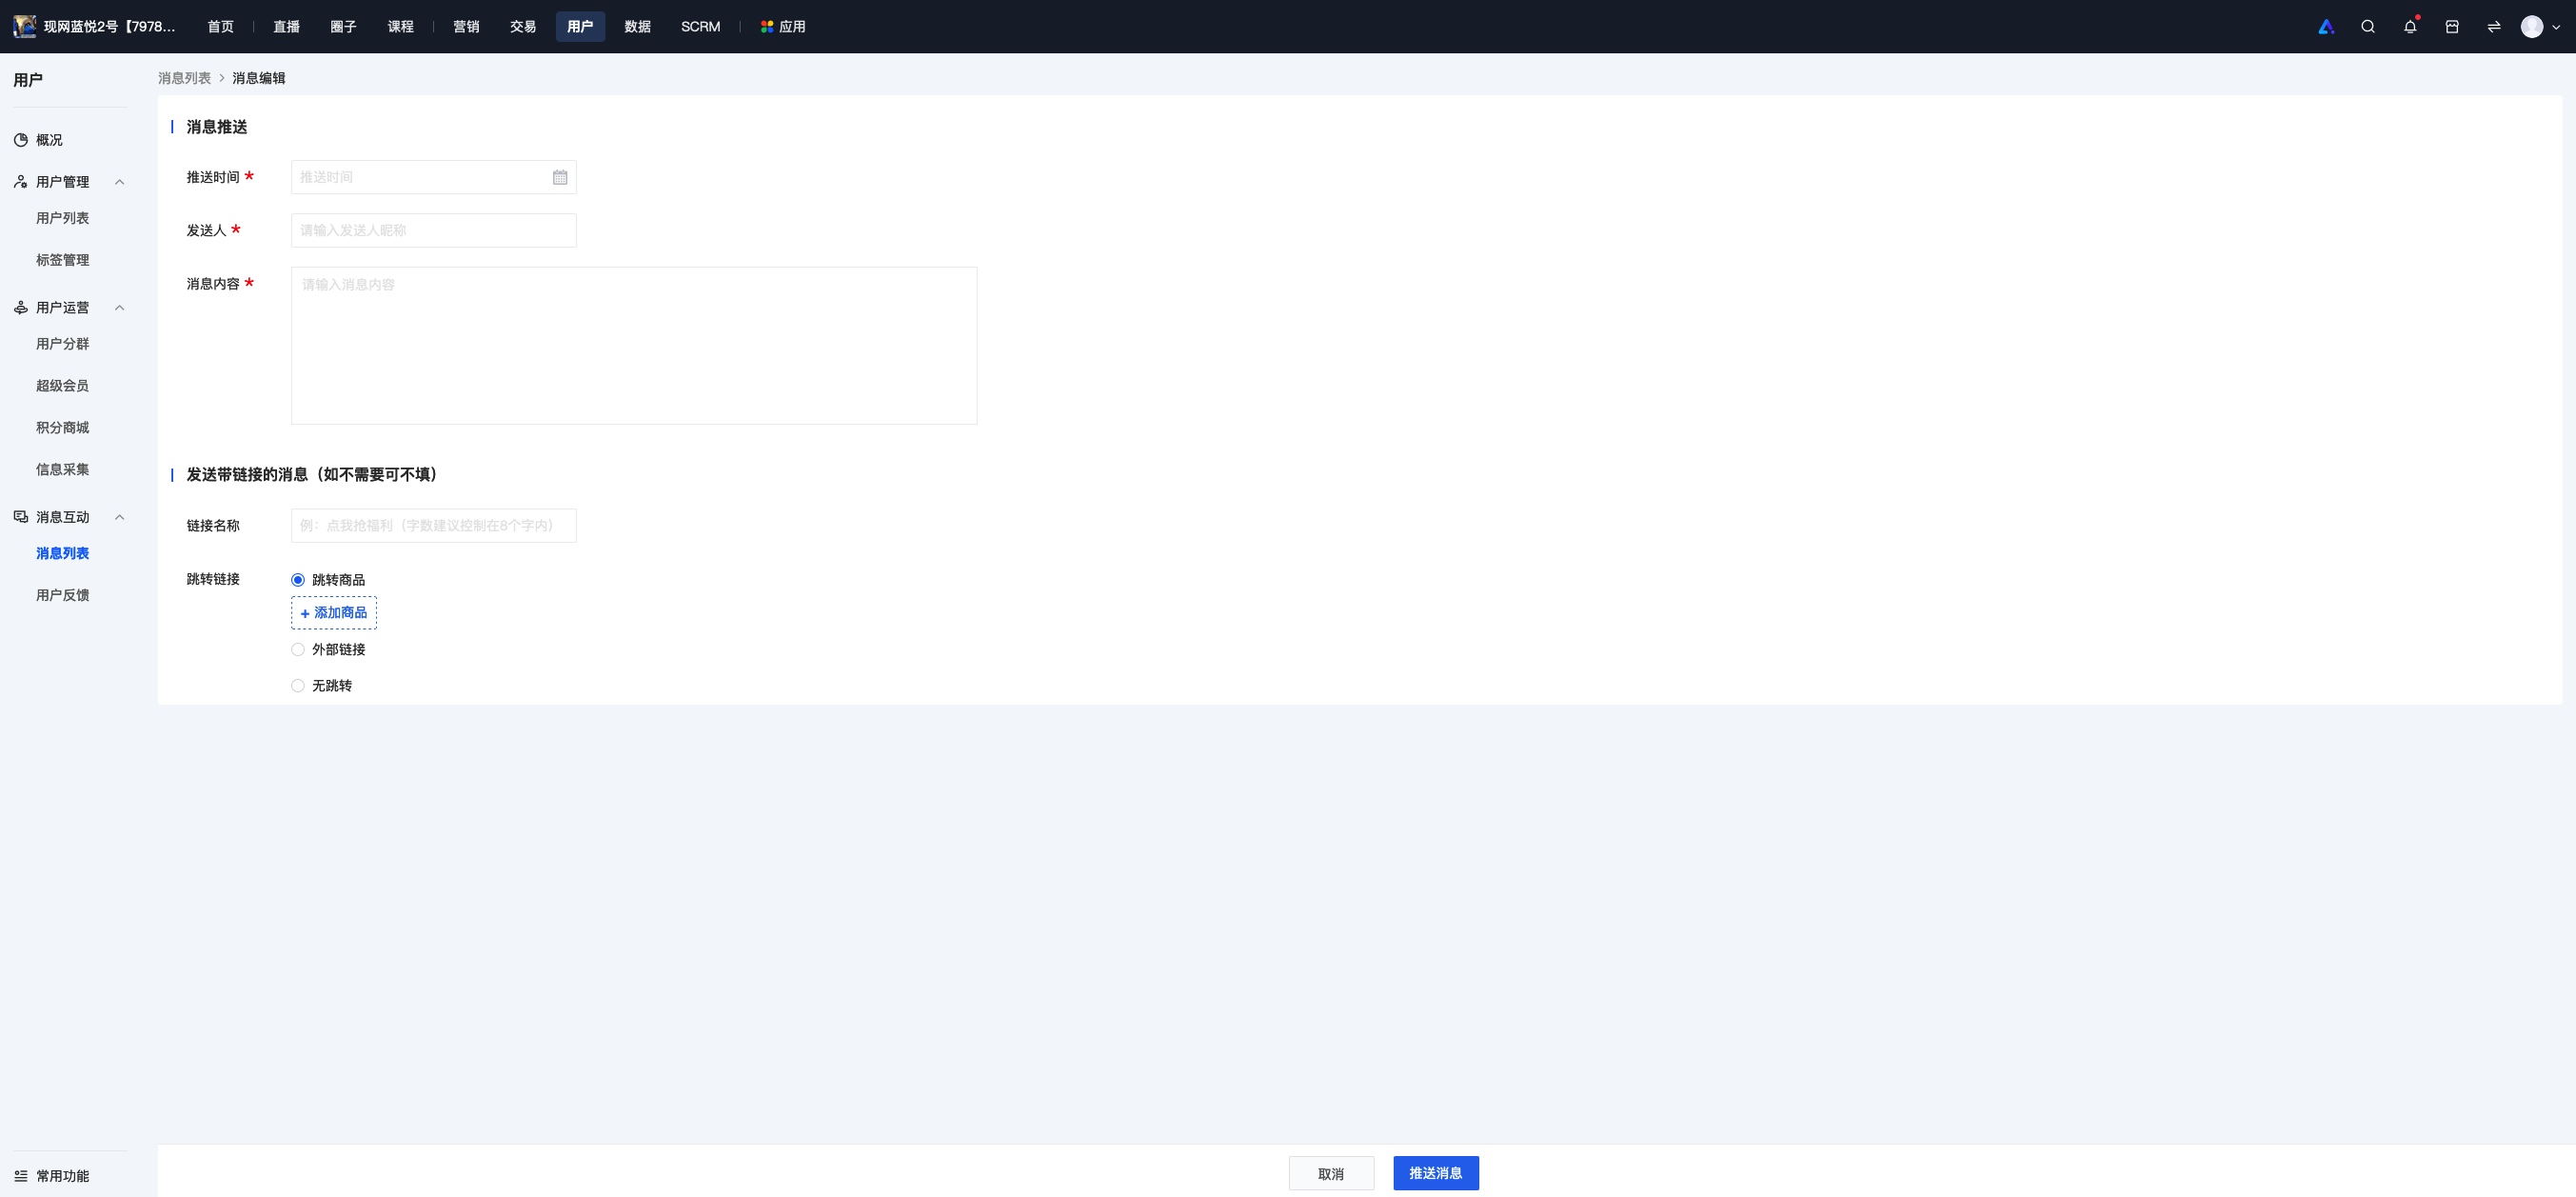2576x1197 pixels.
Task: Open 消息列表 in sidebar
Action: (63, 554)
